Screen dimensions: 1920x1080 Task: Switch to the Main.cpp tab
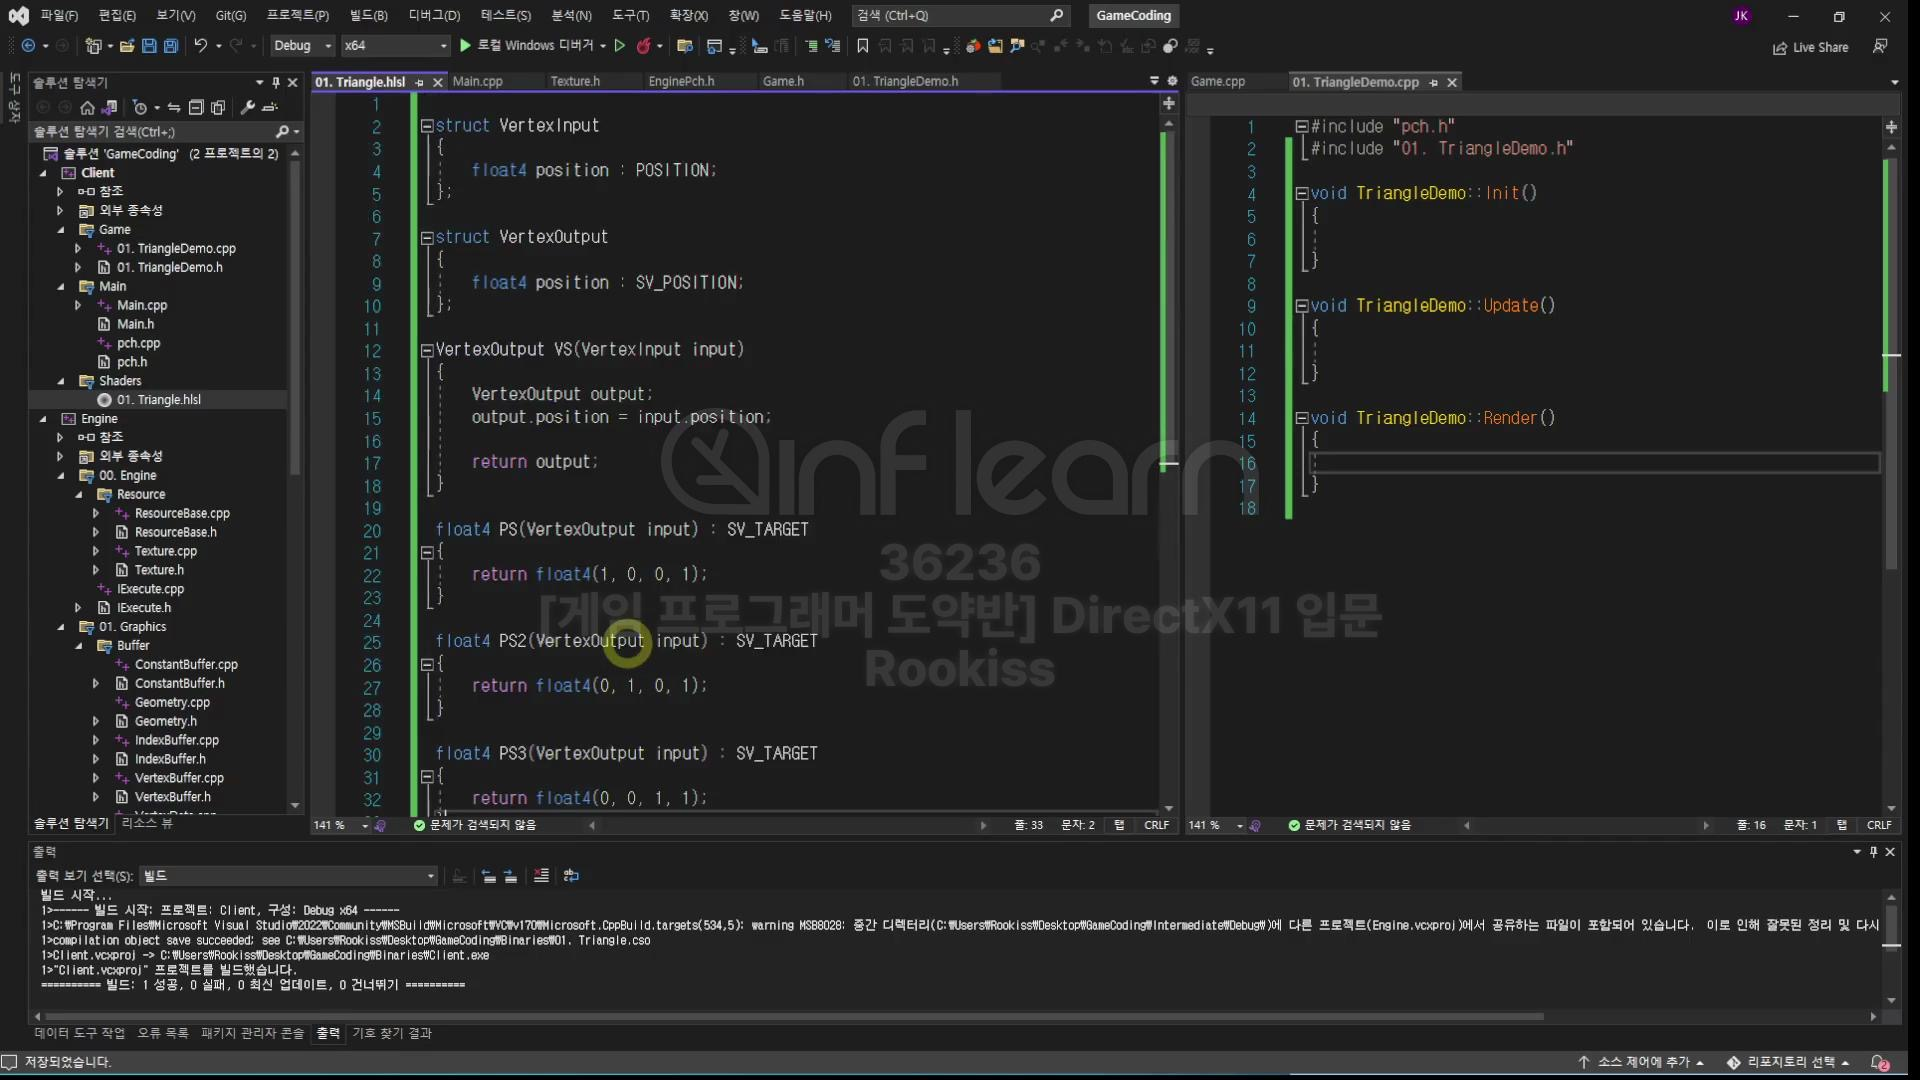click(478, 82)
